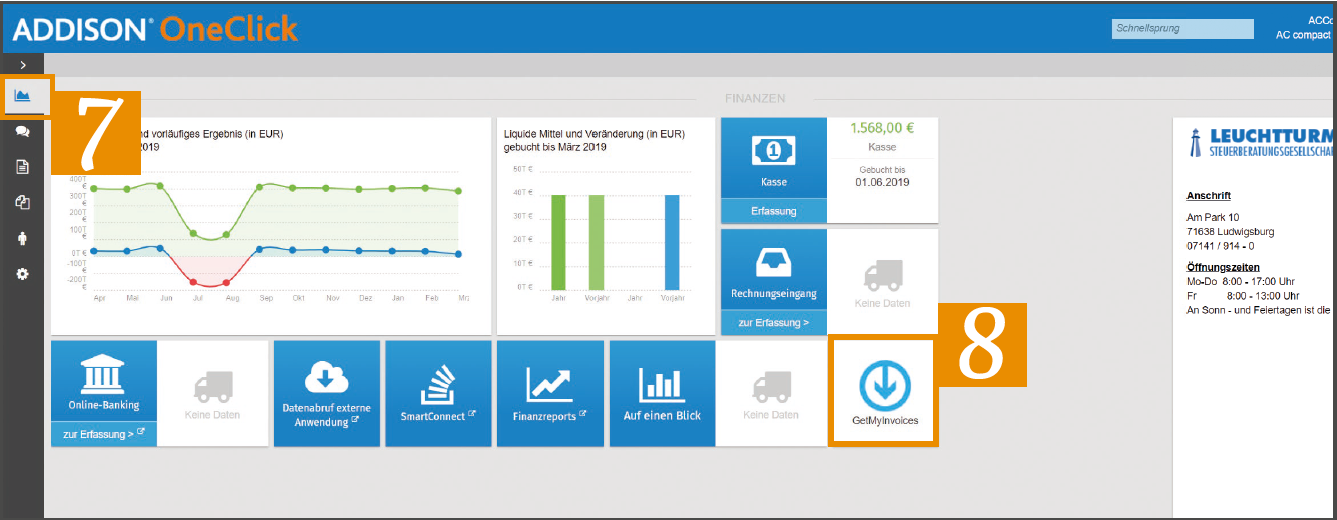Click the phone number 07141 / 914 - 0
The height and width of the screenshot is (520, 1337).
point(1220,246)
